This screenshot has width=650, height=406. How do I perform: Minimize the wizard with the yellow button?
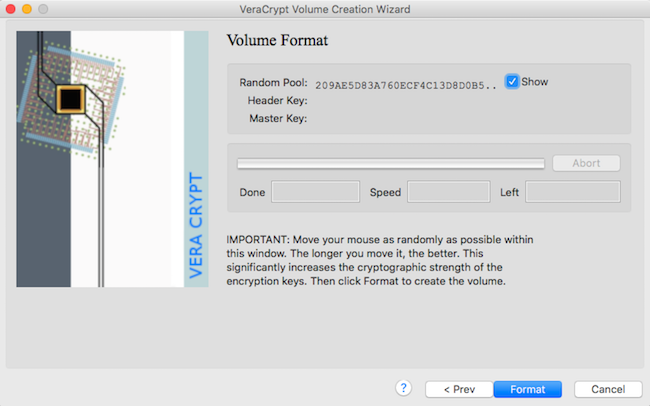pyautogui.click(x=27, y=9)
